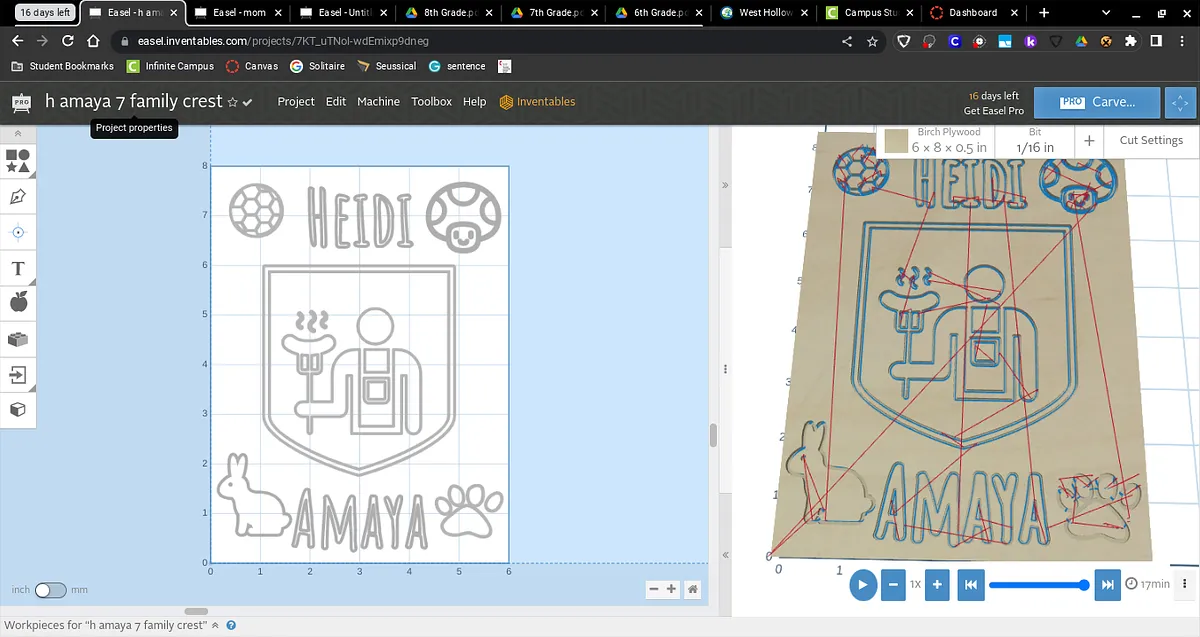
Task: Open the apple icon library
Action: (18, 303)
